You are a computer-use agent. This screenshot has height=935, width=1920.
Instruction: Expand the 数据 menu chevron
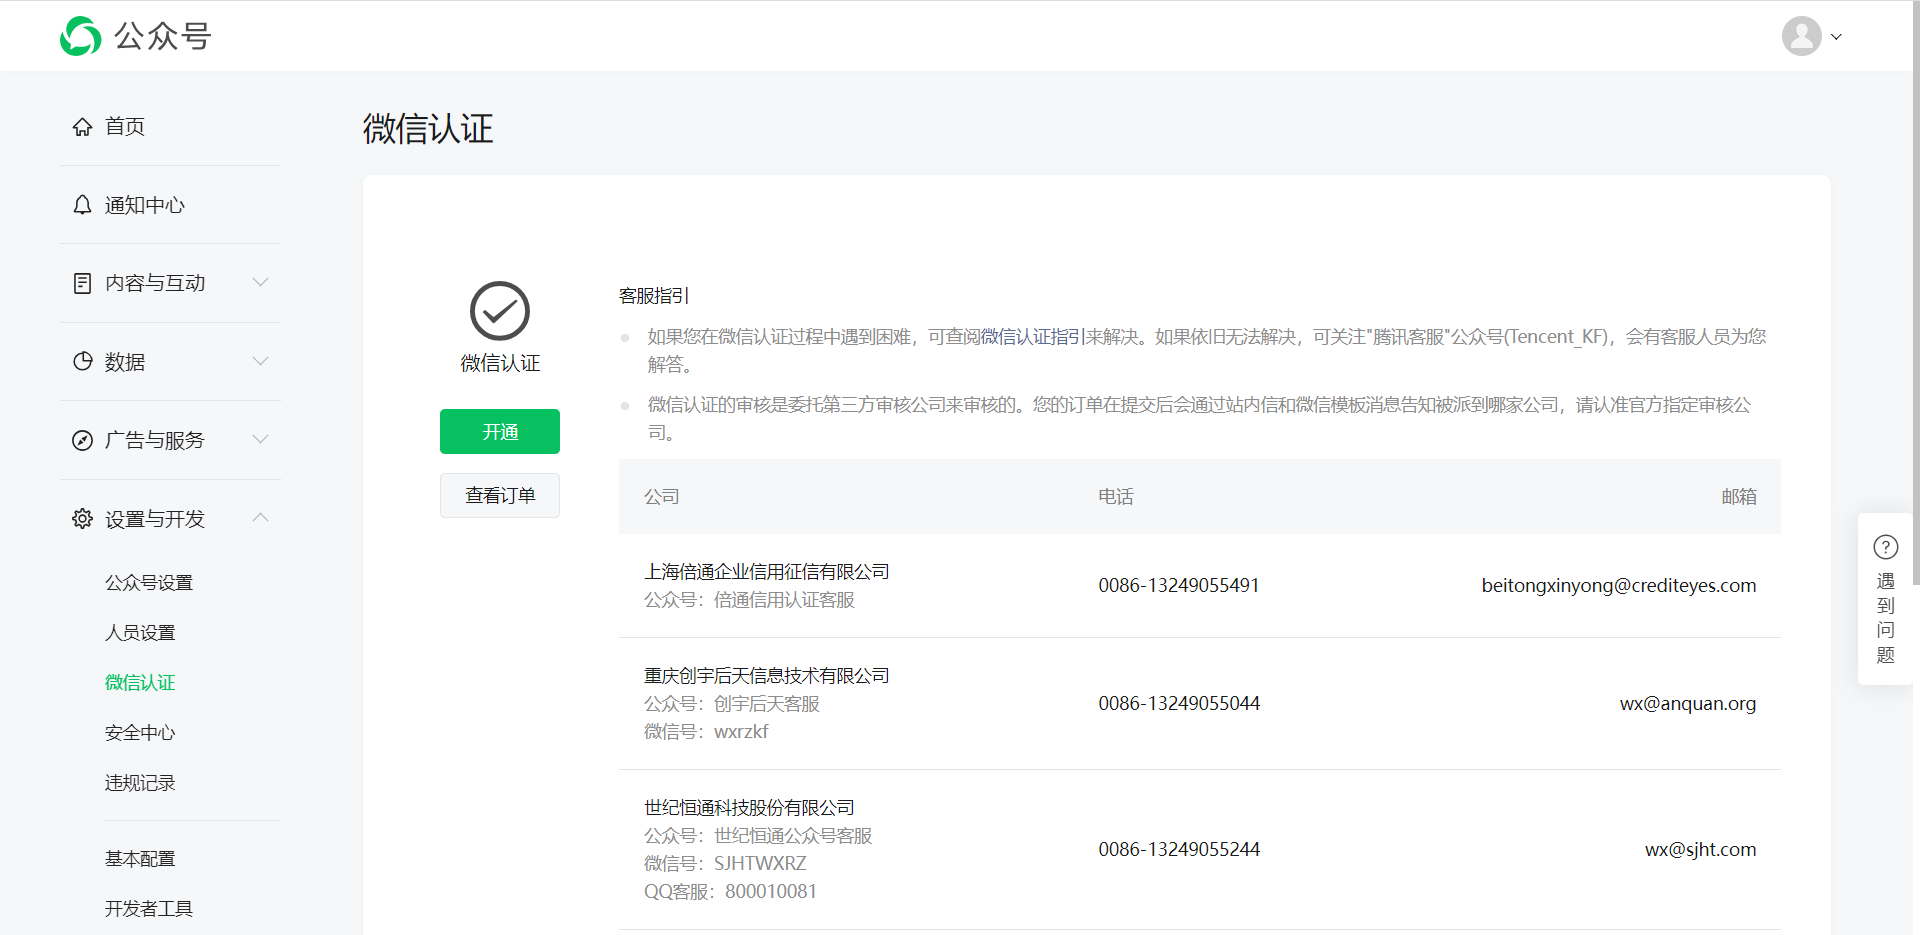[x=260, y=361]
